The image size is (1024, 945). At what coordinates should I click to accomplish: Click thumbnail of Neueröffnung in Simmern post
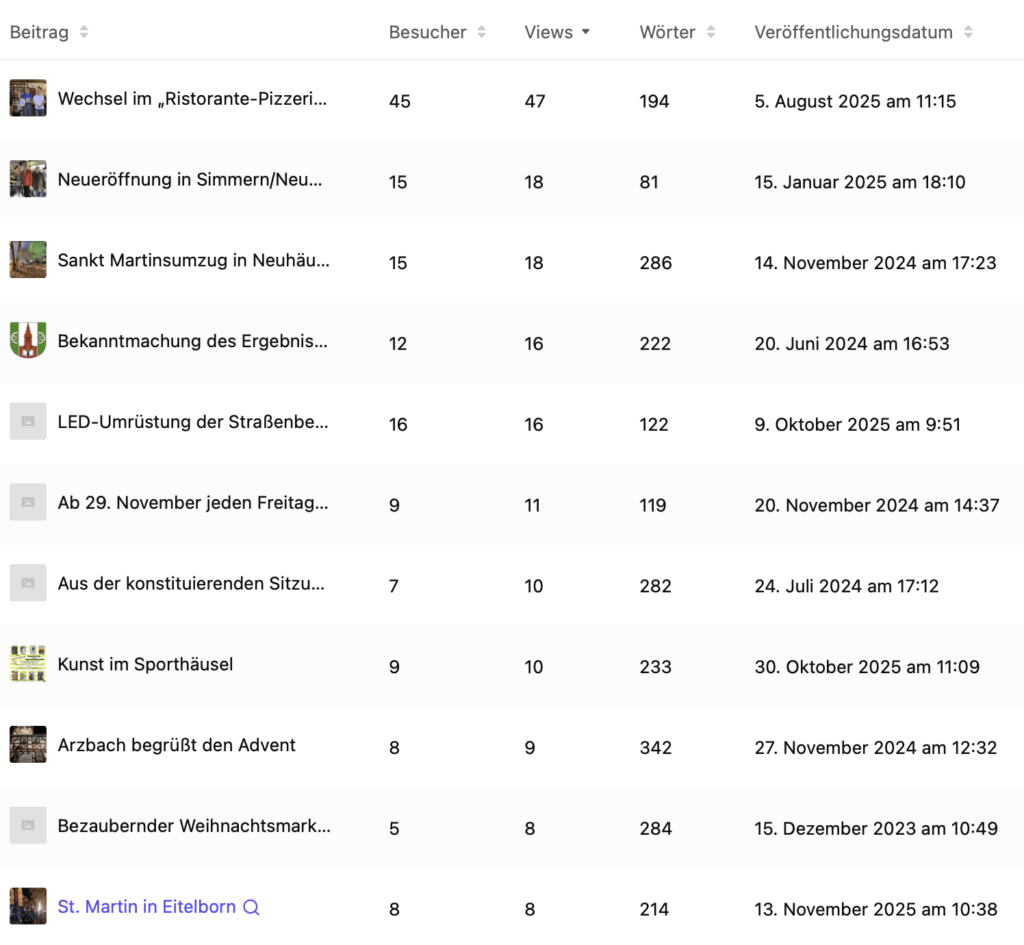click(x=28, y=179)
